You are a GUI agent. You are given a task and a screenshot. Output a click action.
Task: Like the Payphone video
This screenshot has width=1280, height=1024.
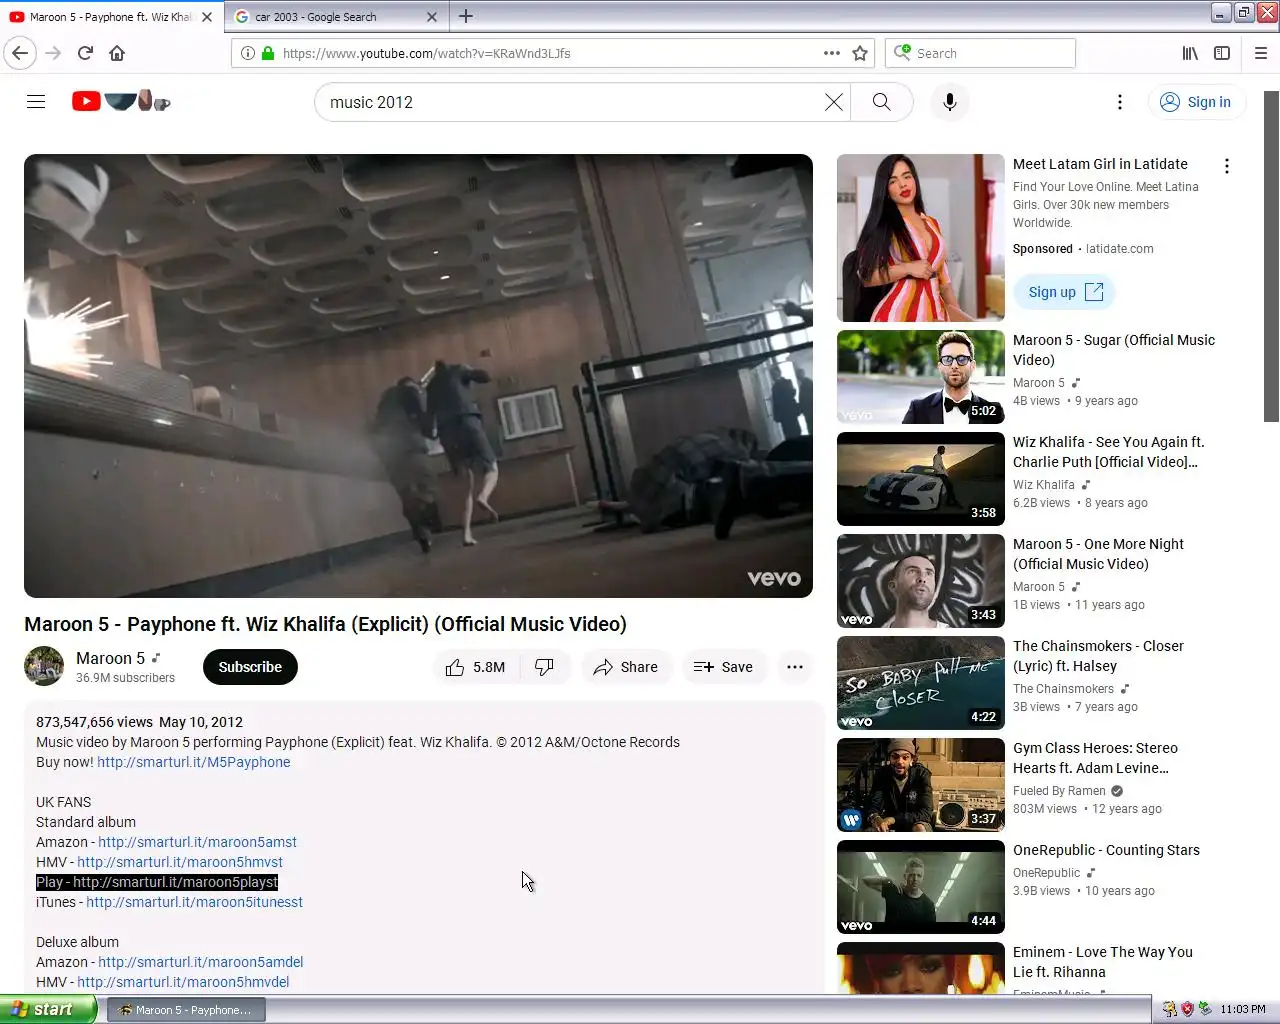point(476,667)
